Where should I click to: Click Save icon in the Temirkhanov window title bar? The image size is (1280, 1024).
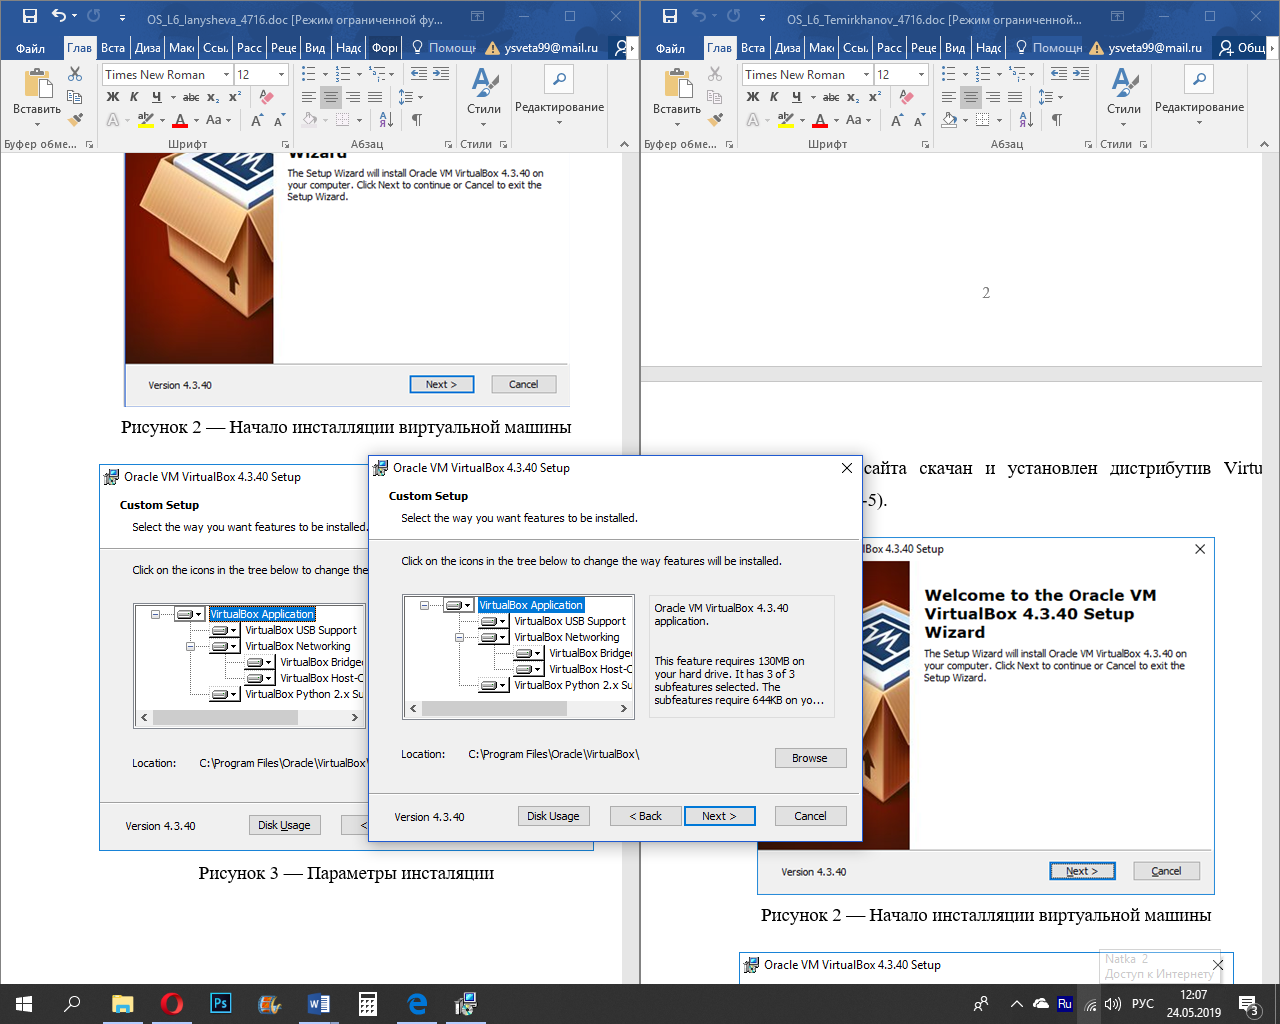coord(669,17)
